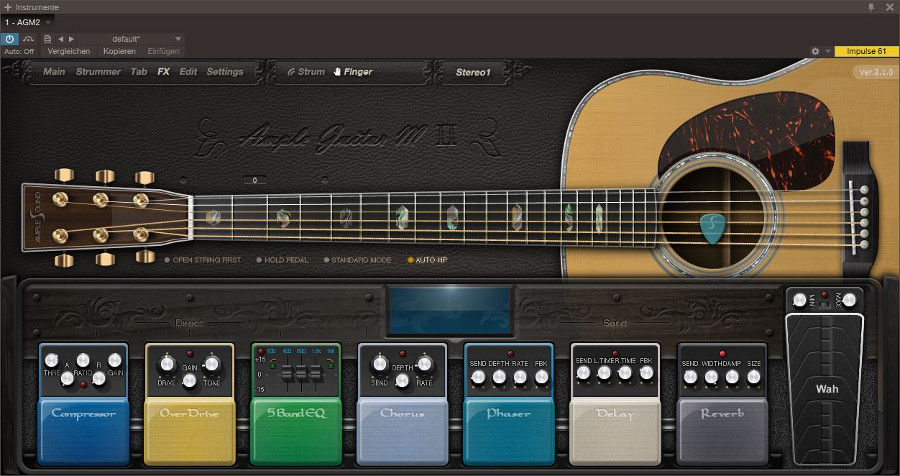The height and width of the screenshot is (476, 900).
Task: Click the Wah MAX knob
Action: pyautogui.click(x=849, y=300)
